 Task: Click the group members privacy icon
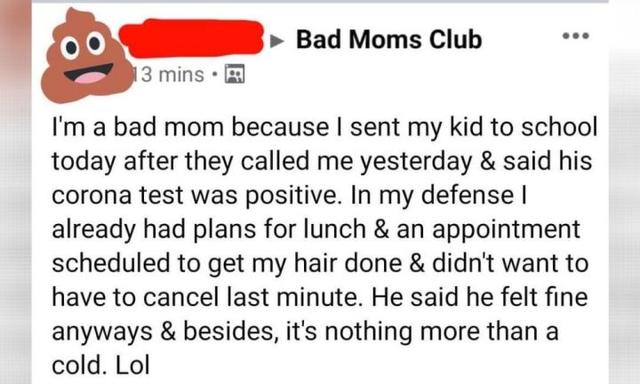pos(235,74)
